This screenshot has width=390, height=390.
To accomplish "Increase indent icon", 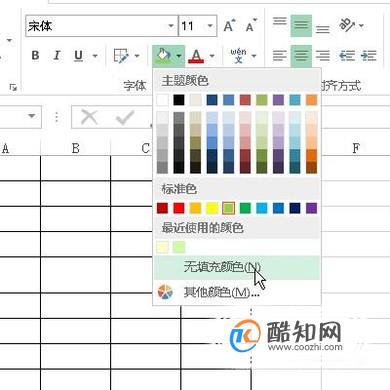I will tap(368, 55).
